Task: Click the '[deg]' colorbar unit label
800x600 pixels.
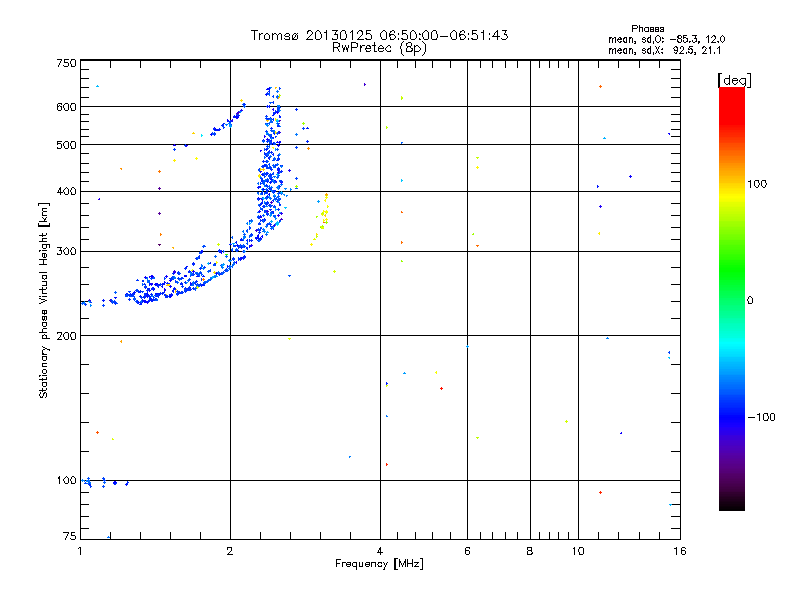Action: point(734,80)
